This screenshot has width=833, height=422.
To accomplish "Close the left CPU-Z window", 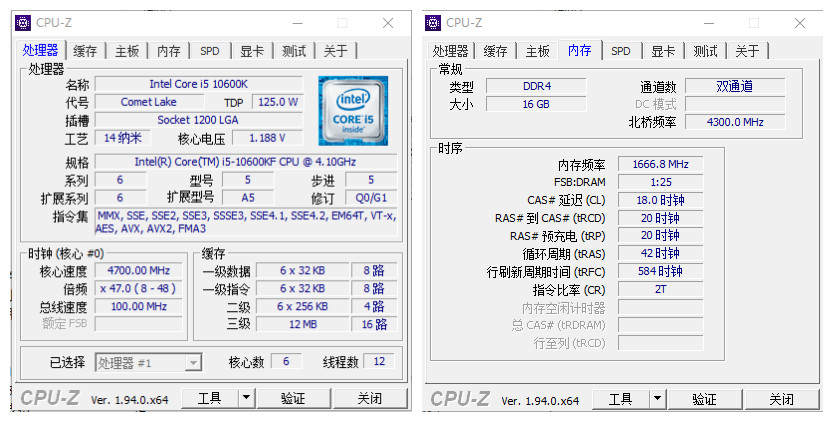I will coord(388,23).
